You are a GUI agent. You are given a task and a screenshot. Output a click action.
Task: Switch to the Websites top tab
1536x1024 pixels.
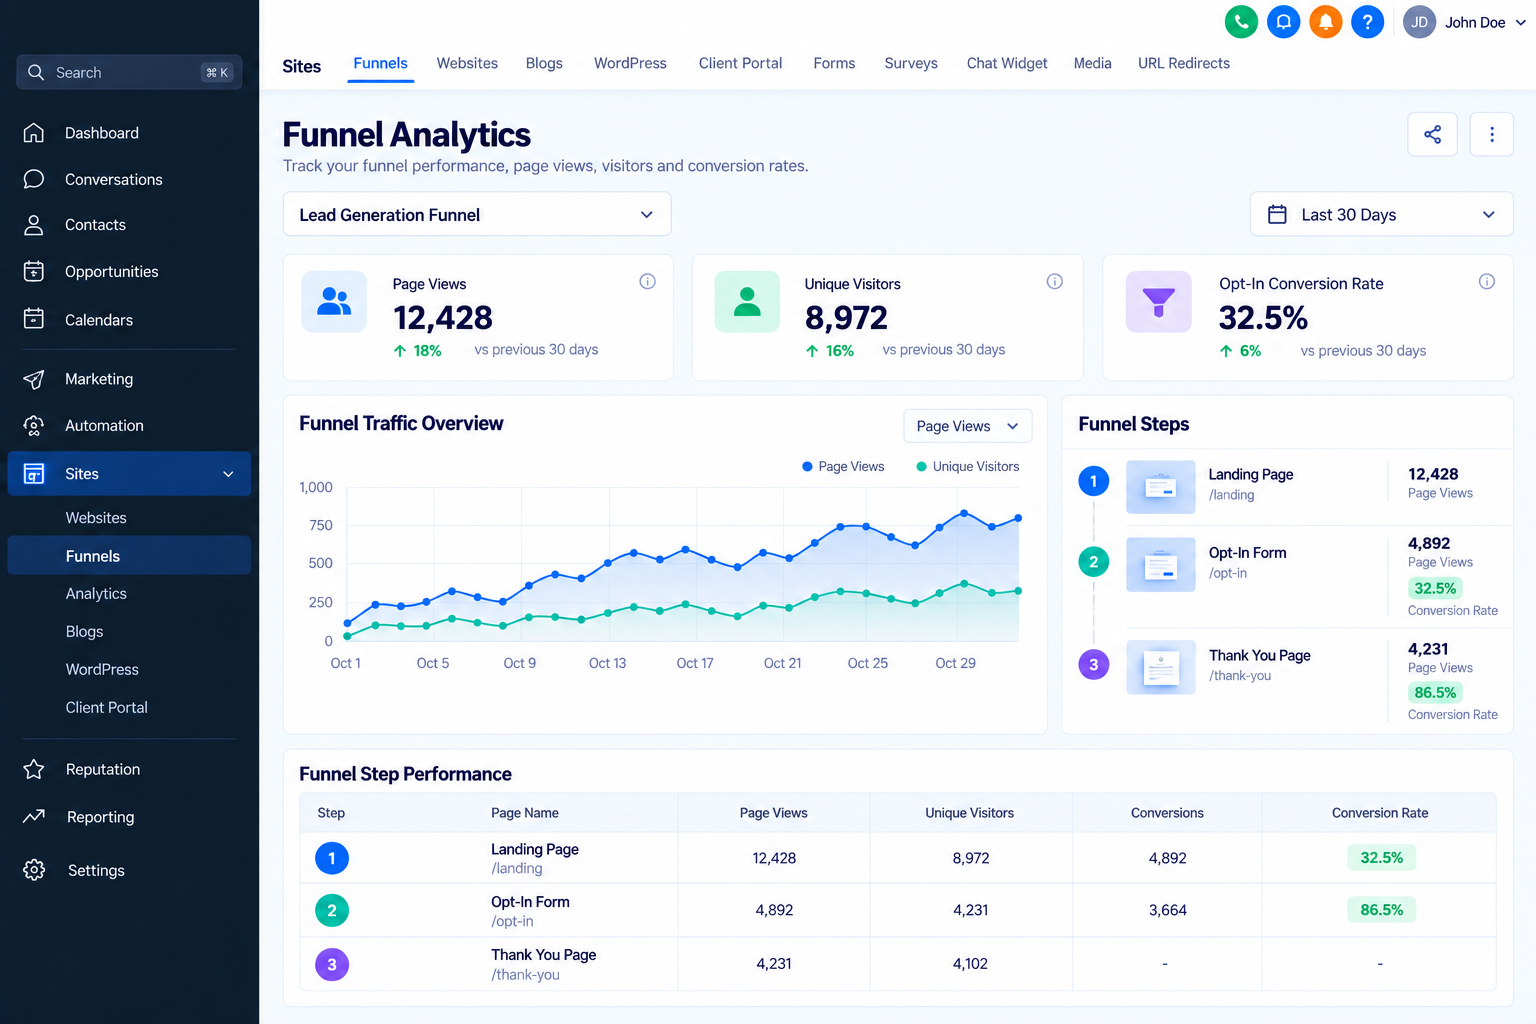coord(467,63)
